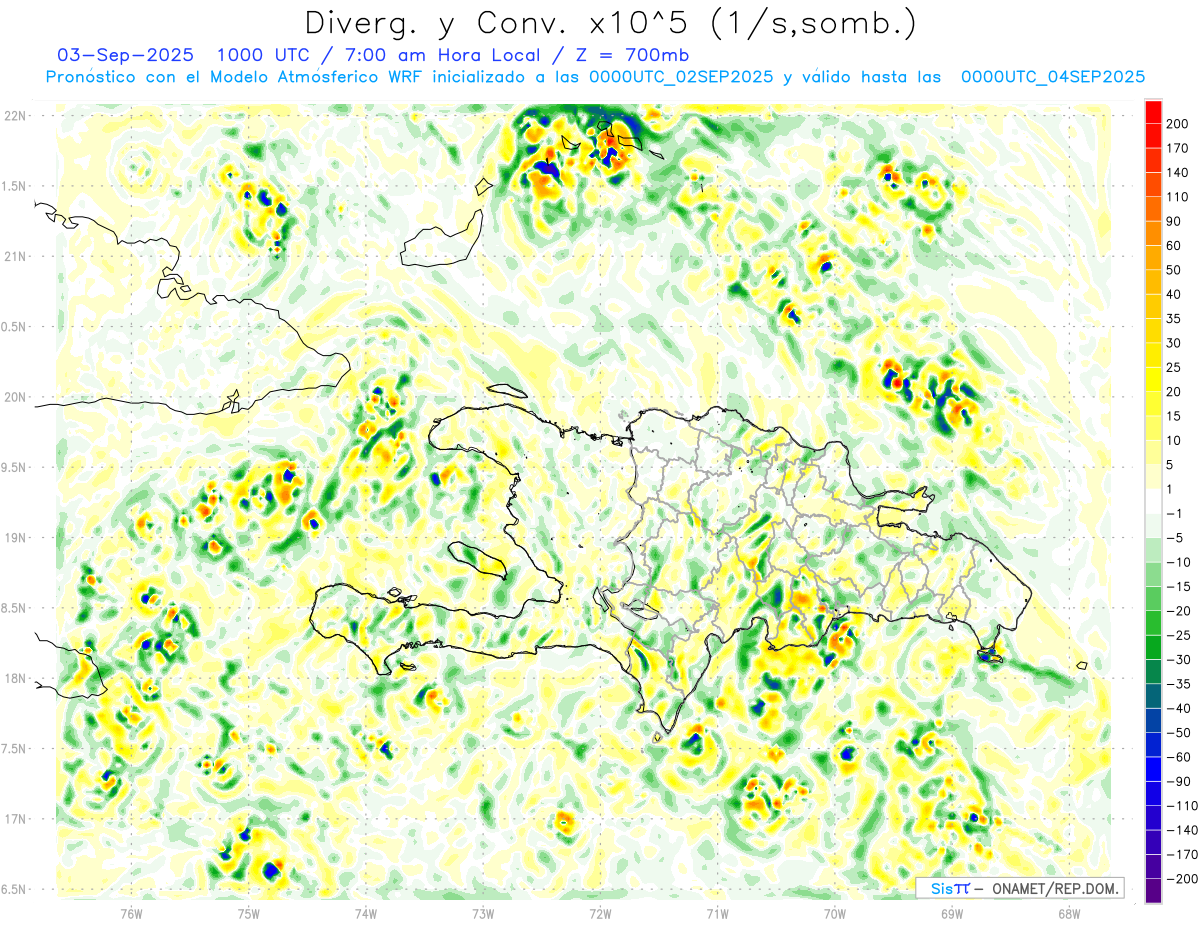Viewport: 1200px width, 927px height.
Task: Click the '71W' longitude label
Action: point(717,913)
